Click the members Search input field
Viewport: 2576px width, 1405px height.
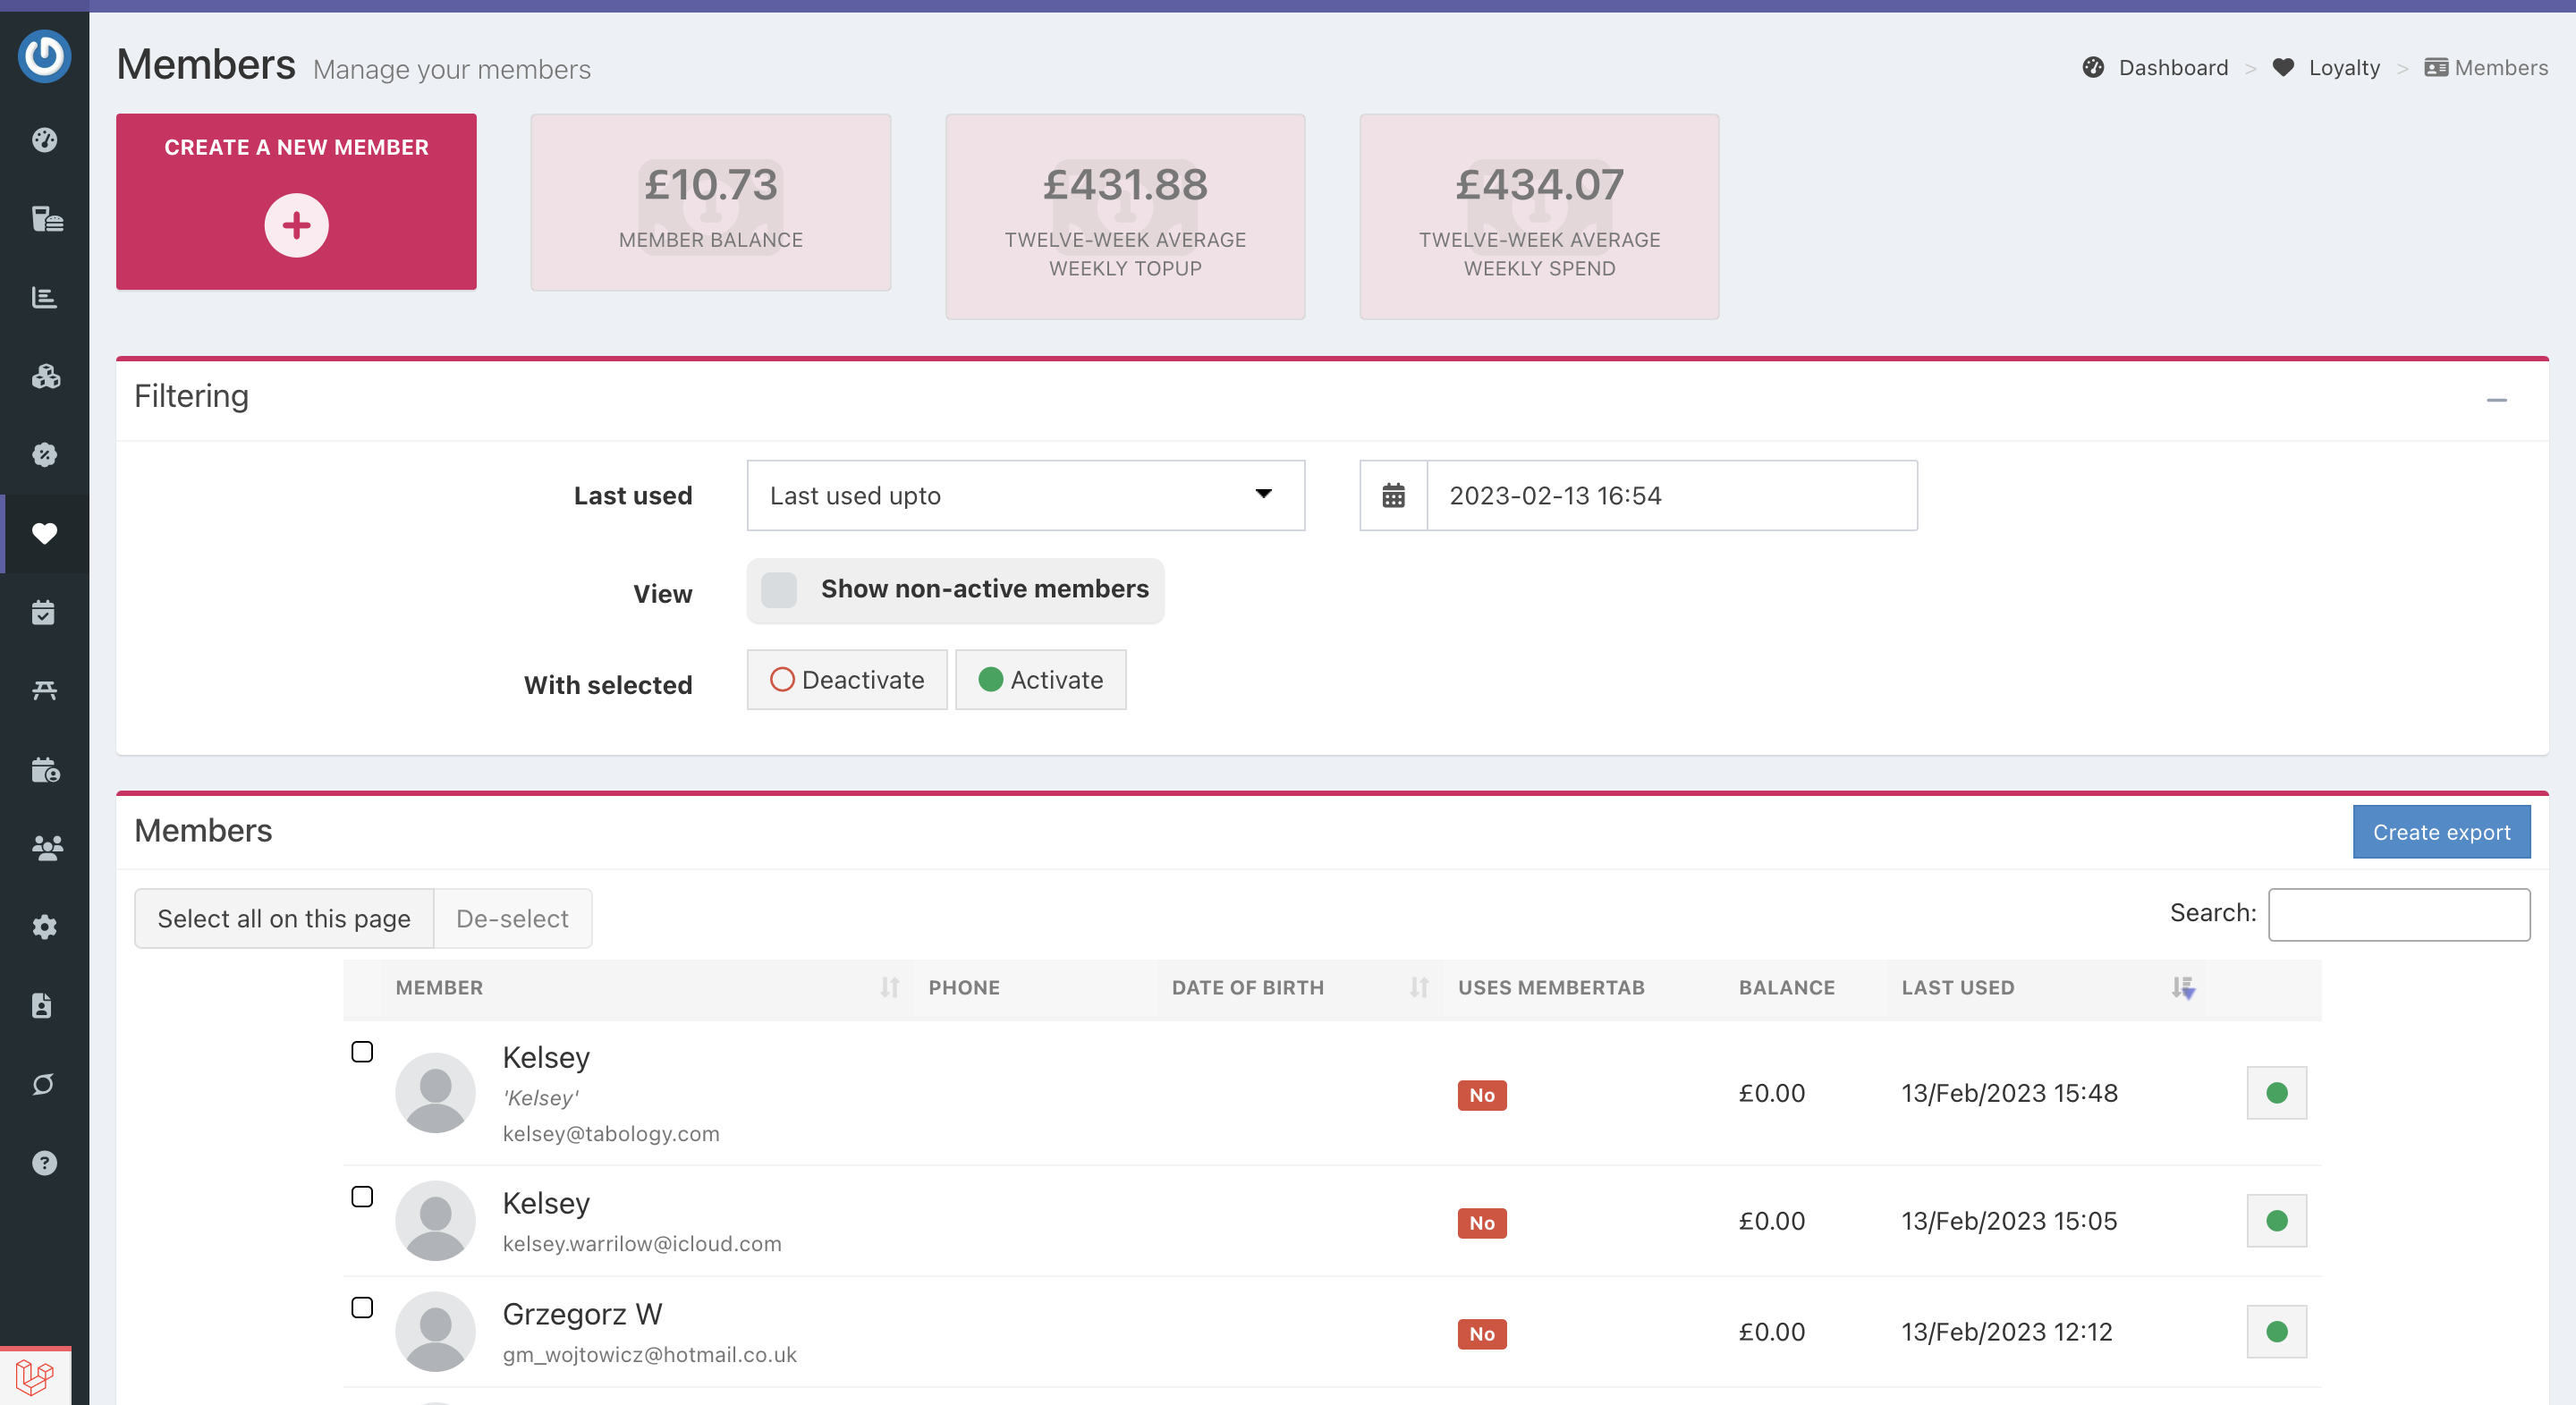click(2398, 914)
